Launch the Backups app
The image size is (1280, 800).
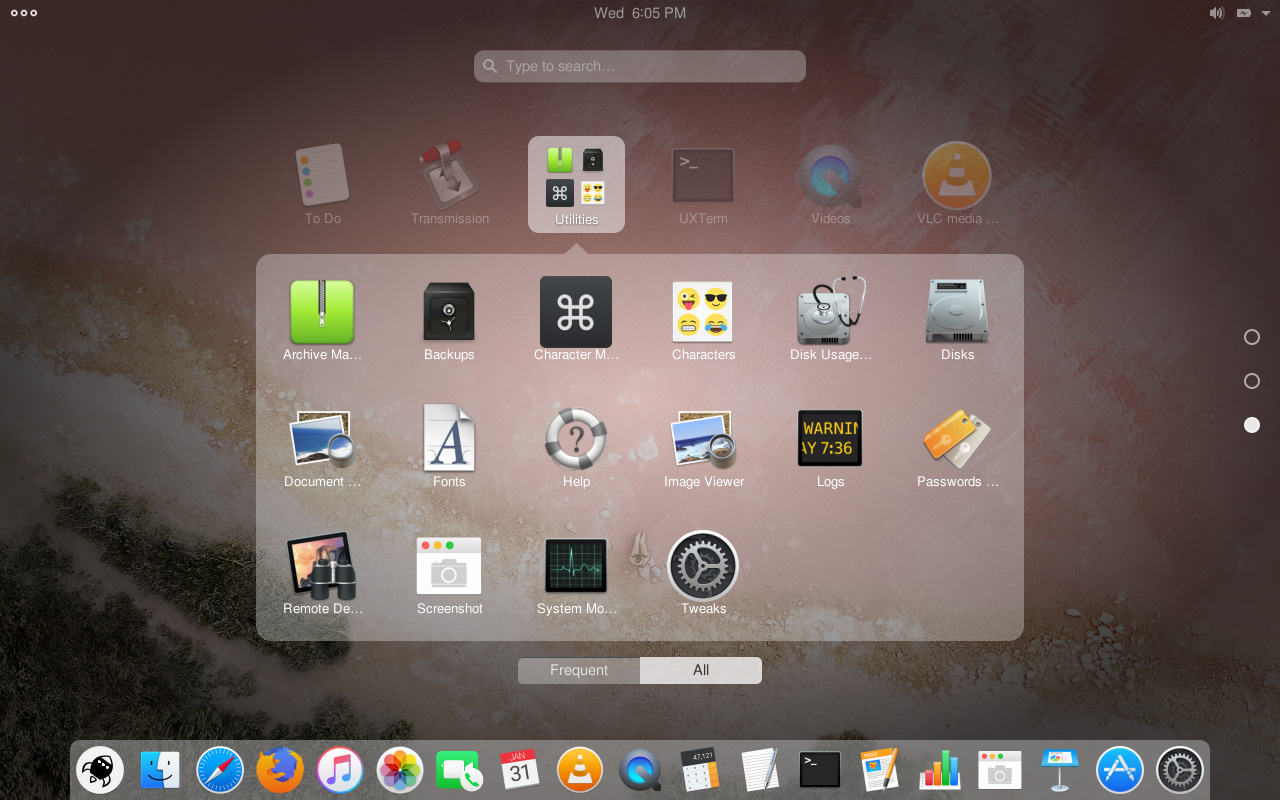point(449,320)
